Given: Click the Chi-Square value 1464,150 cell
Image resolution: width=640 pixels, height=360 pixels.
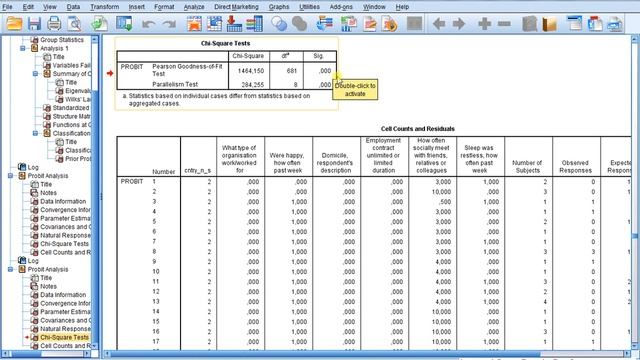Looking at the screenshot, I should [251, 71].
